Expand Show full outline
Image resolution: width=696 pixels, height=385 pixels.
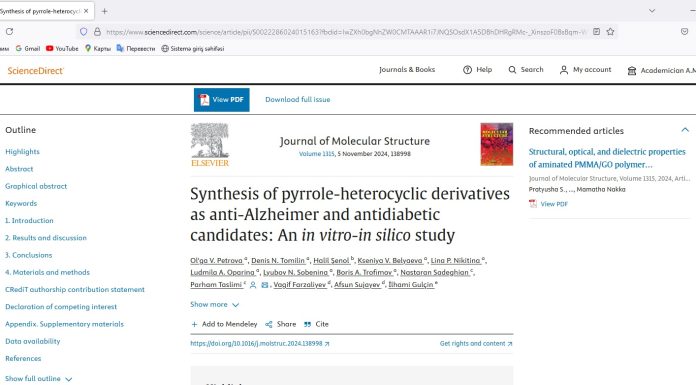pyautogui.click(x=39, y=379)
